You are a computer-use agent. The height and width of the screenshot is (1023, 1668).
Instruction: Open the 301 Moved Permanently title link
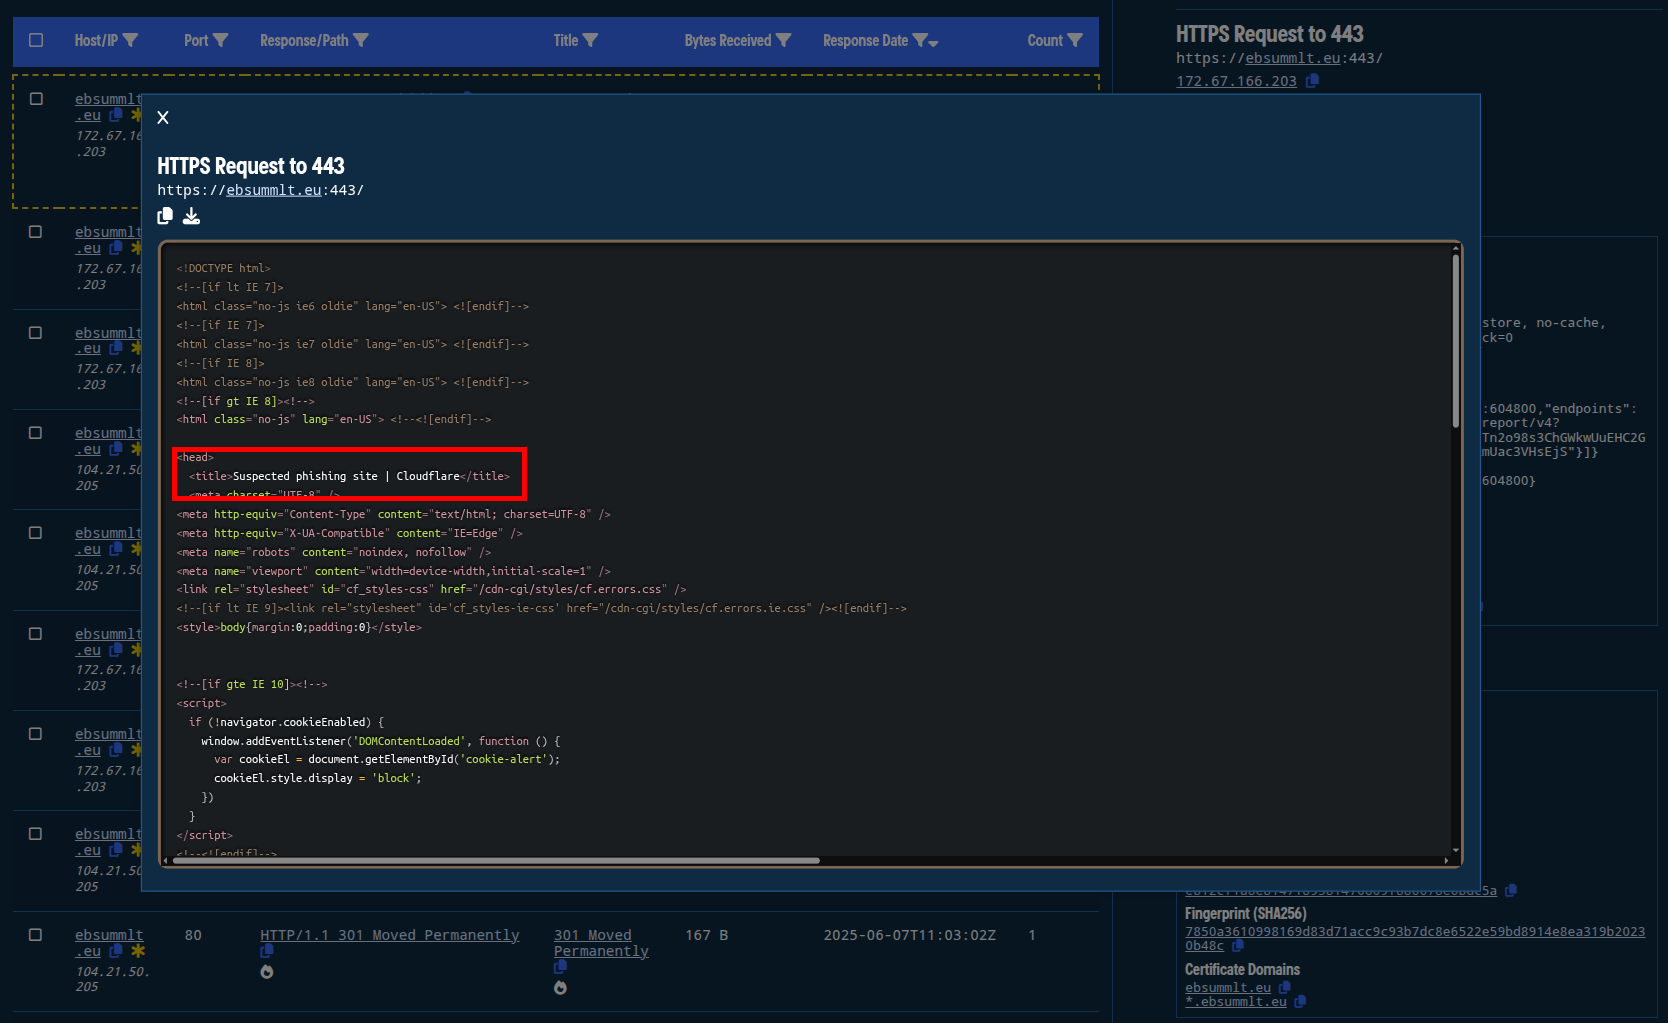pyautogui.click(x=601, y=943)
